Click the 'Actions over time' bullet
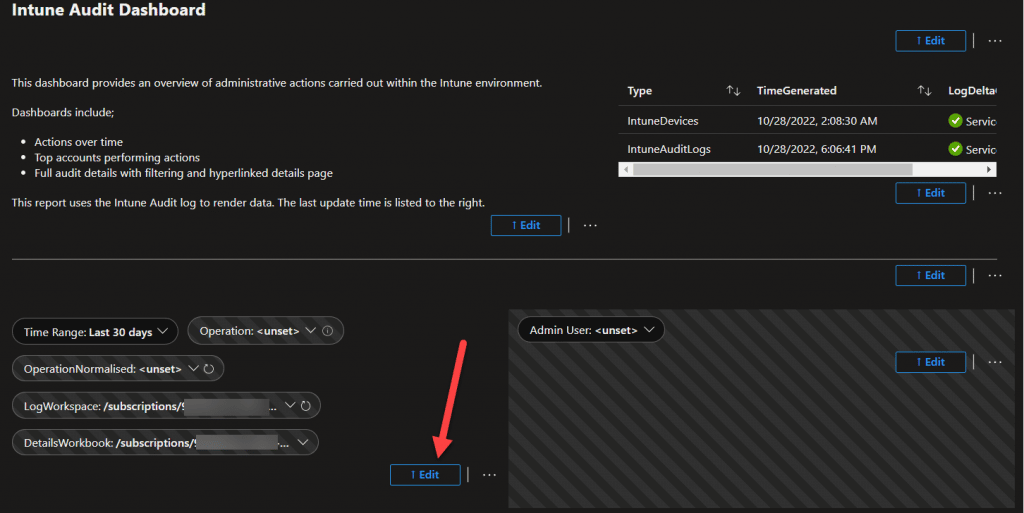1024x513 pixels. click(x=78, y=142)
